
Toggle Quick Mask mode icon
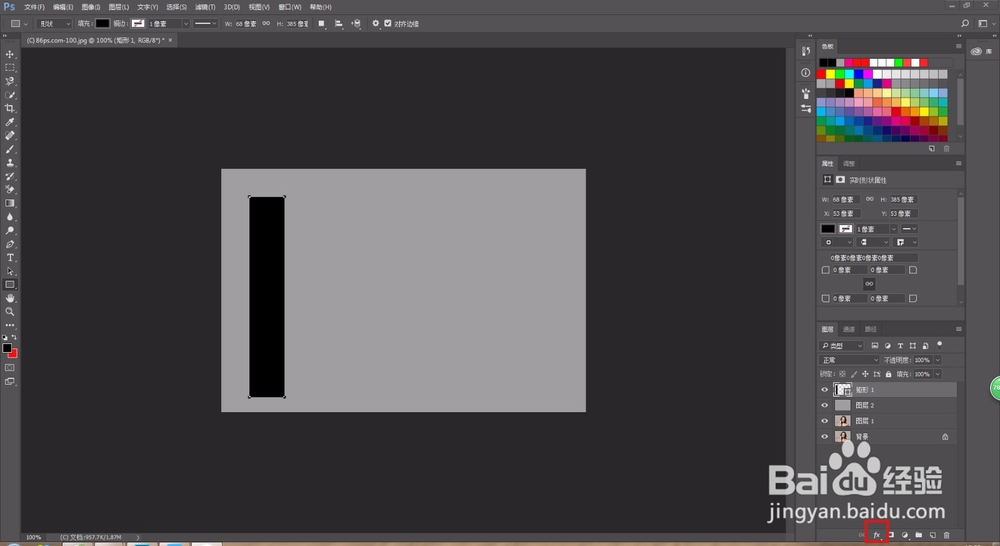click(x=10, y=367)
